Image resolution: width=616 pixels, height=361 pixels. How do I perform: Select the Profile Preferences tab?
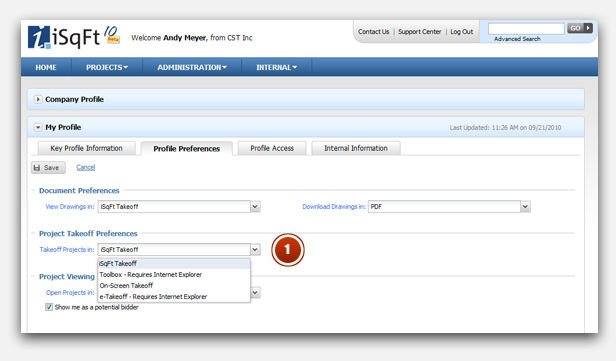187,148
